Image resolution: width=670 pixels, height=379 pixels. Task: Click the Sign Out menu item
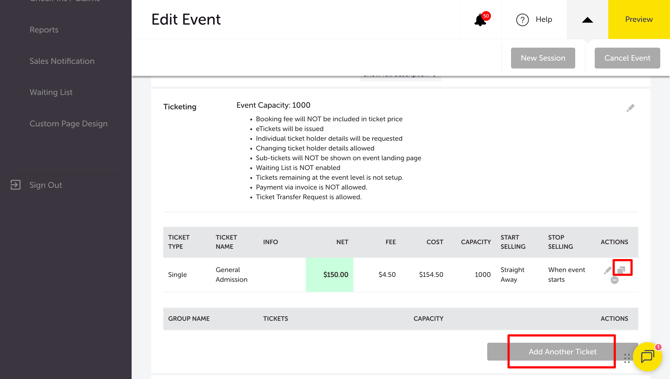point(45,185)
